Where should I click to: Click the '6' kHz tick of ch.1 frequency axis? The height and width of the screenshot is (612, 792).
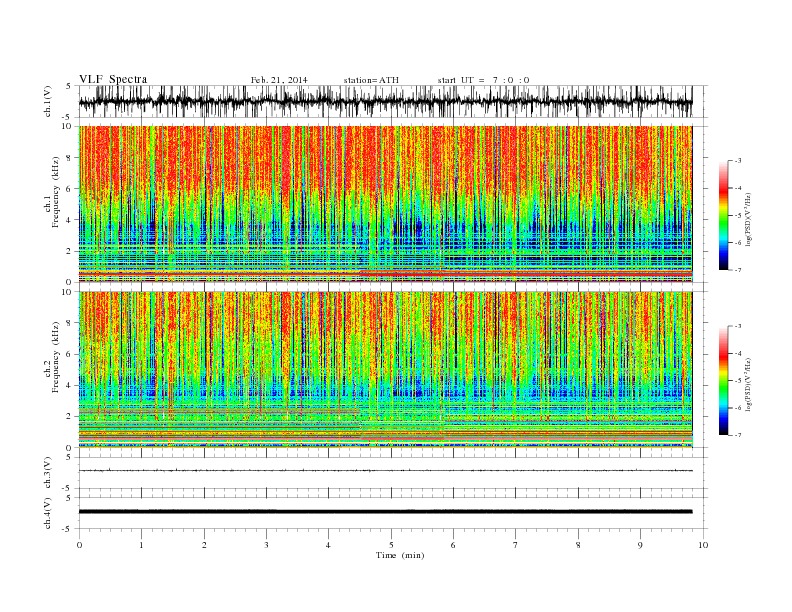(x=70, y=189)
